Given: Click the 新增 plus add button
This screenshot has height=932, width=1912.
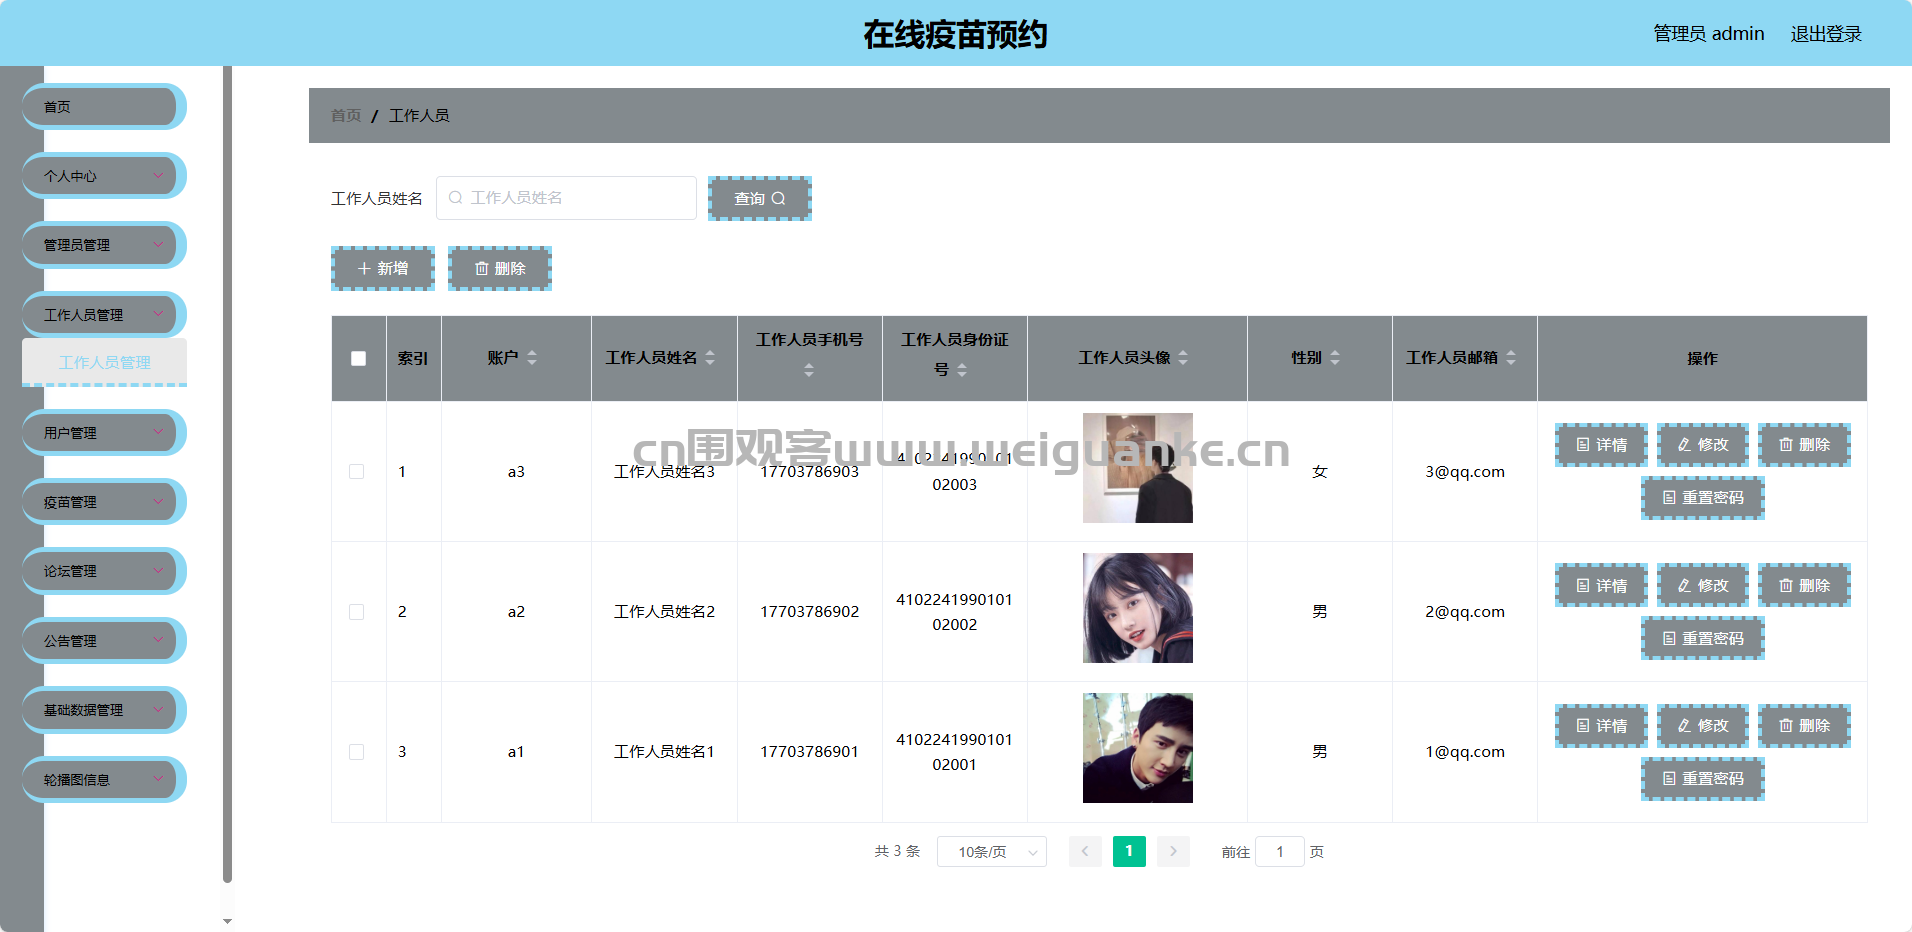Looking at the screenshot, I should click(382, 268).
